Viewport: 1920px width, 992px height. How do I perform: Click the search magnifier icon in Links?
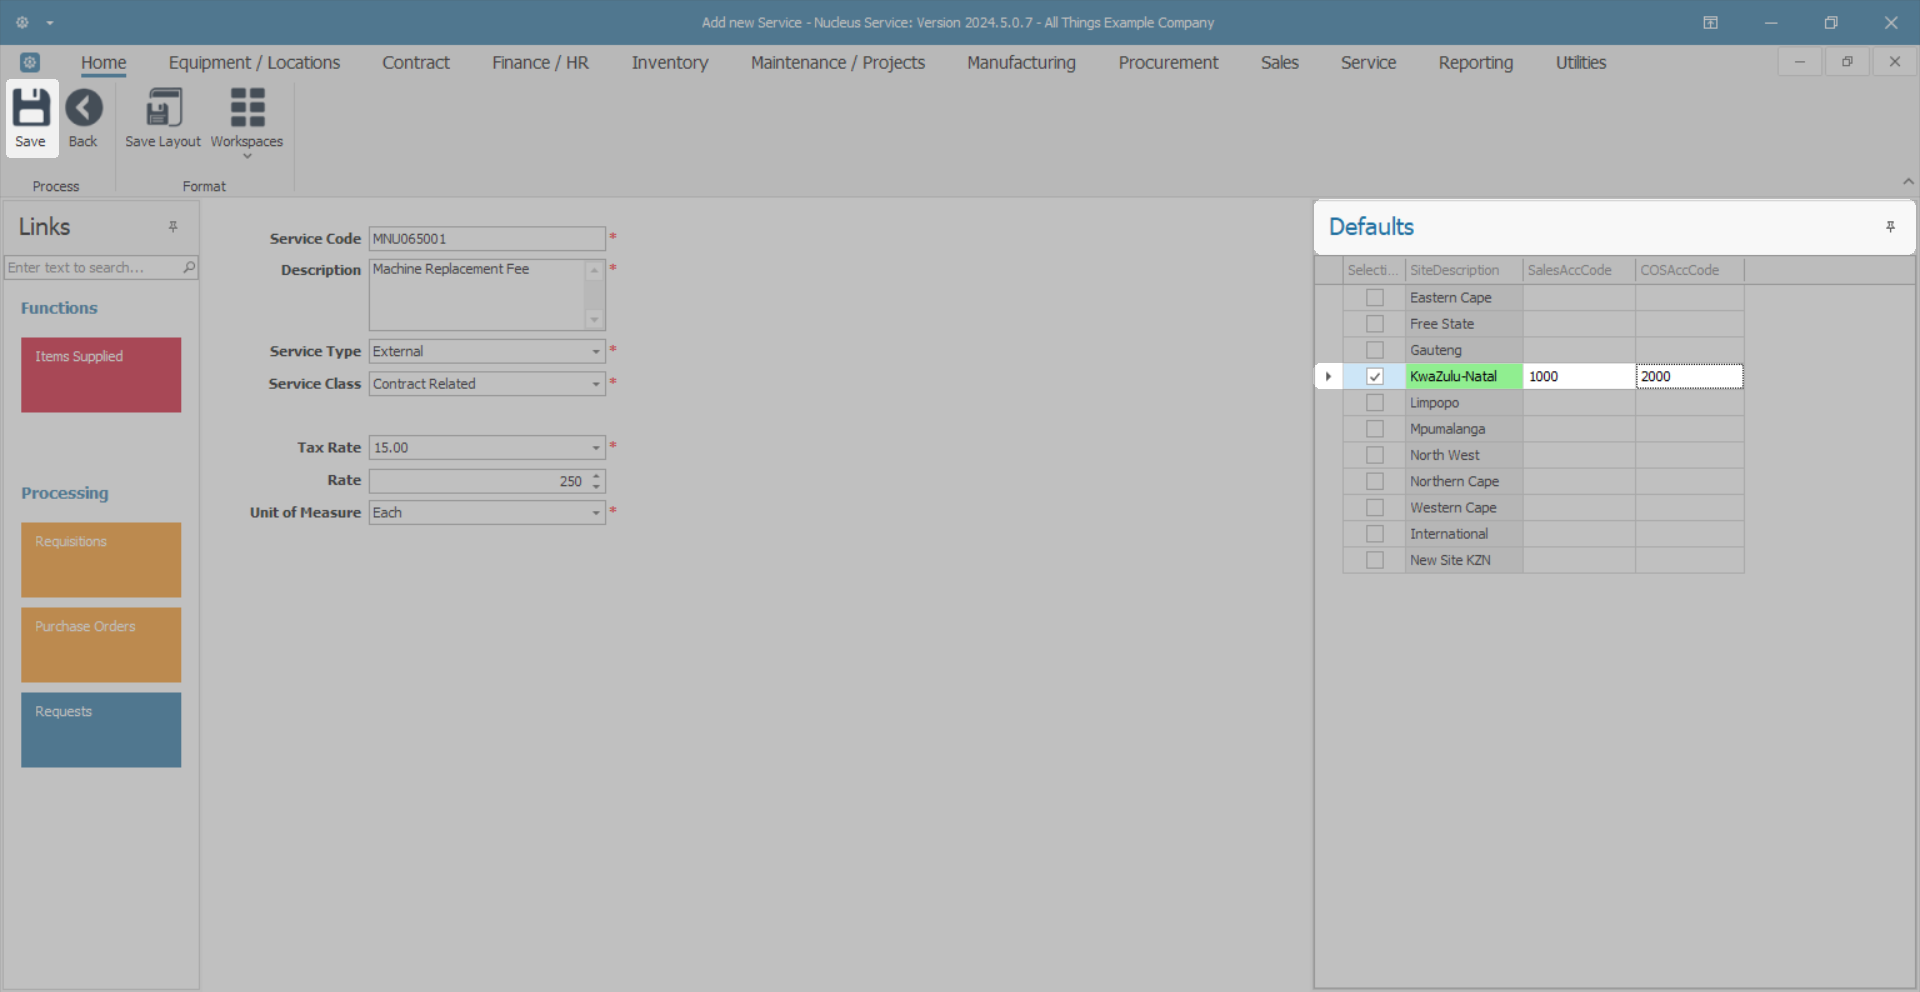coord(189,267)
